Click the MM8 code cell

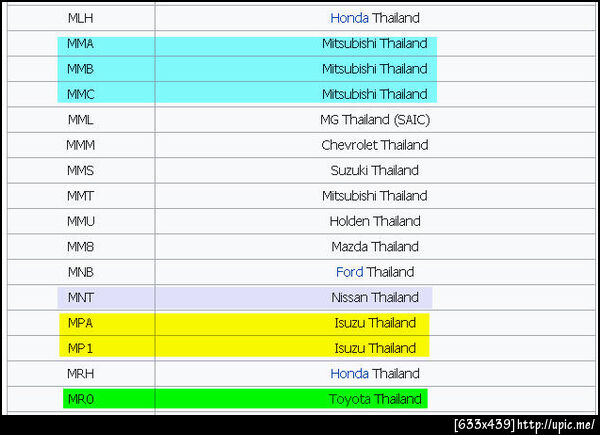coord(80,246)
